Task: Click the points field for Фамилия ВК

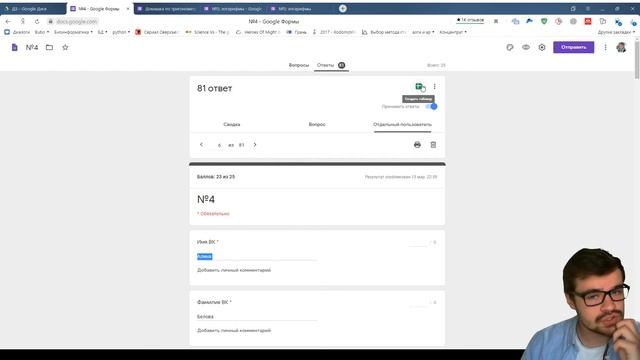Action: [x=418, y=302]
